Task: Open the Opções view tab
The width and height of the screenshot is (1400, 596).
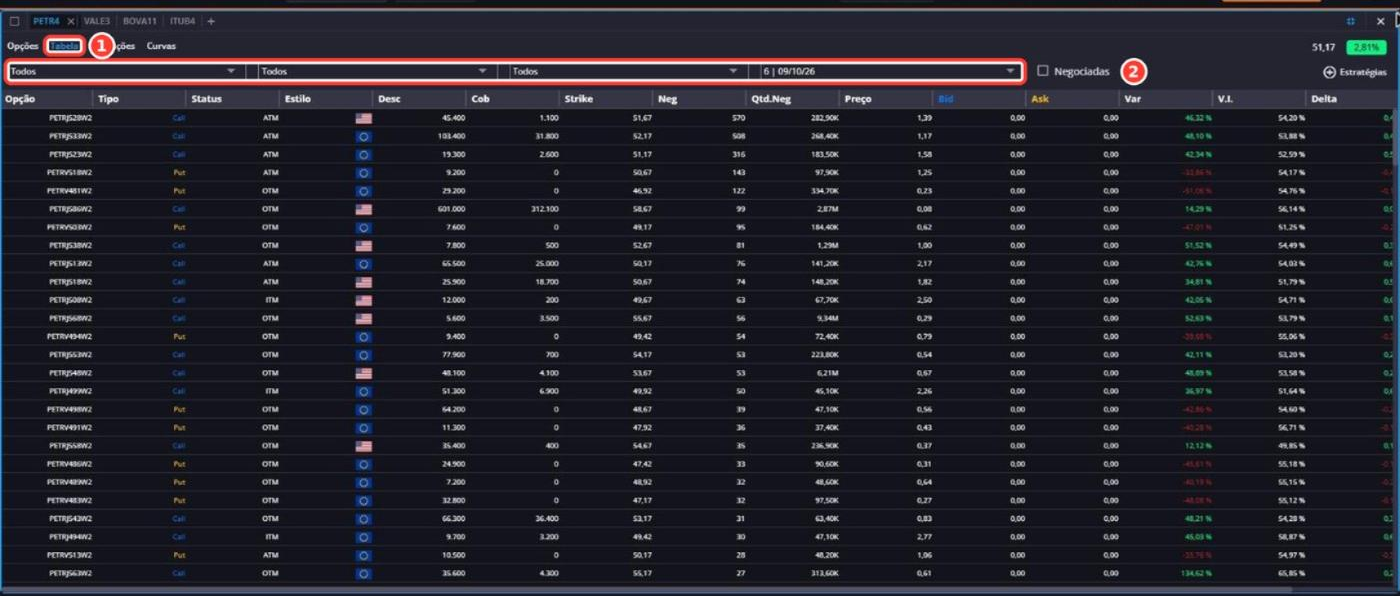Action: [x=22, y=46]
